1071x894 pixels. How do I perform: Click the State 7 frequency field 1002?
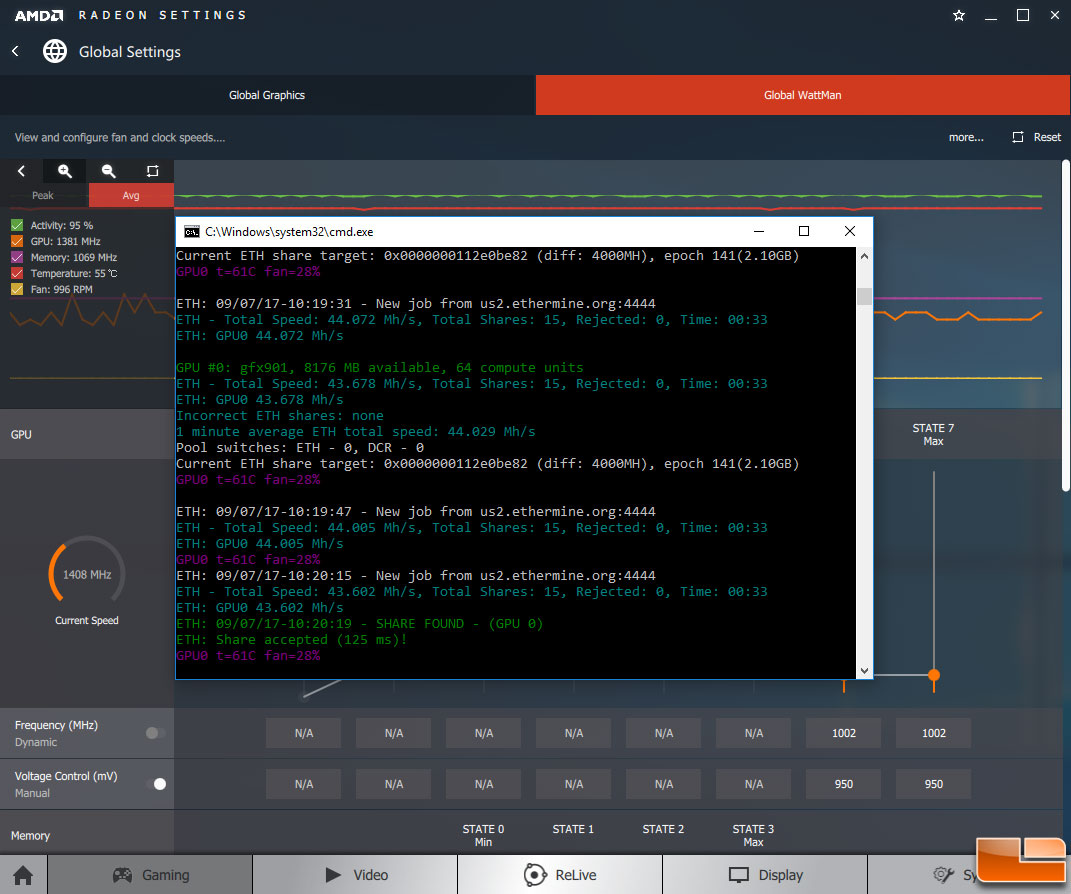(x=934, y=733)
